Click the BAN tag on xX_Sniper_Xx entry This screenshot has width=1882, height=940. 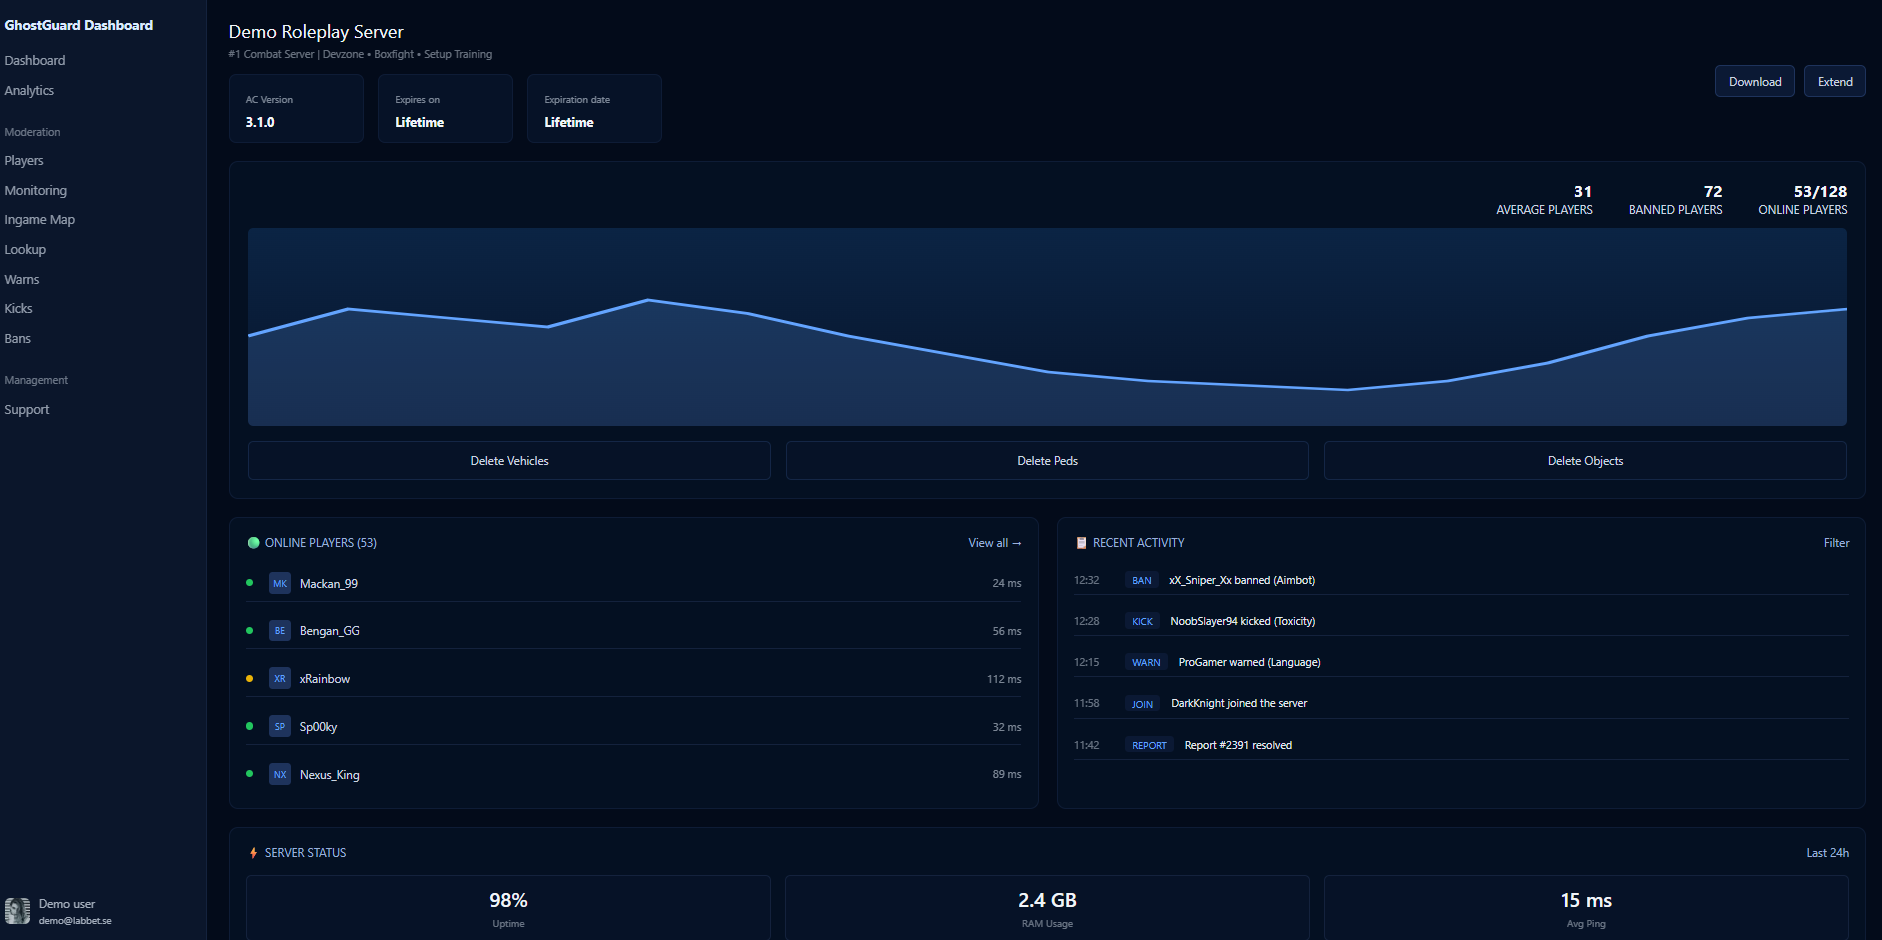[1141, 581]
